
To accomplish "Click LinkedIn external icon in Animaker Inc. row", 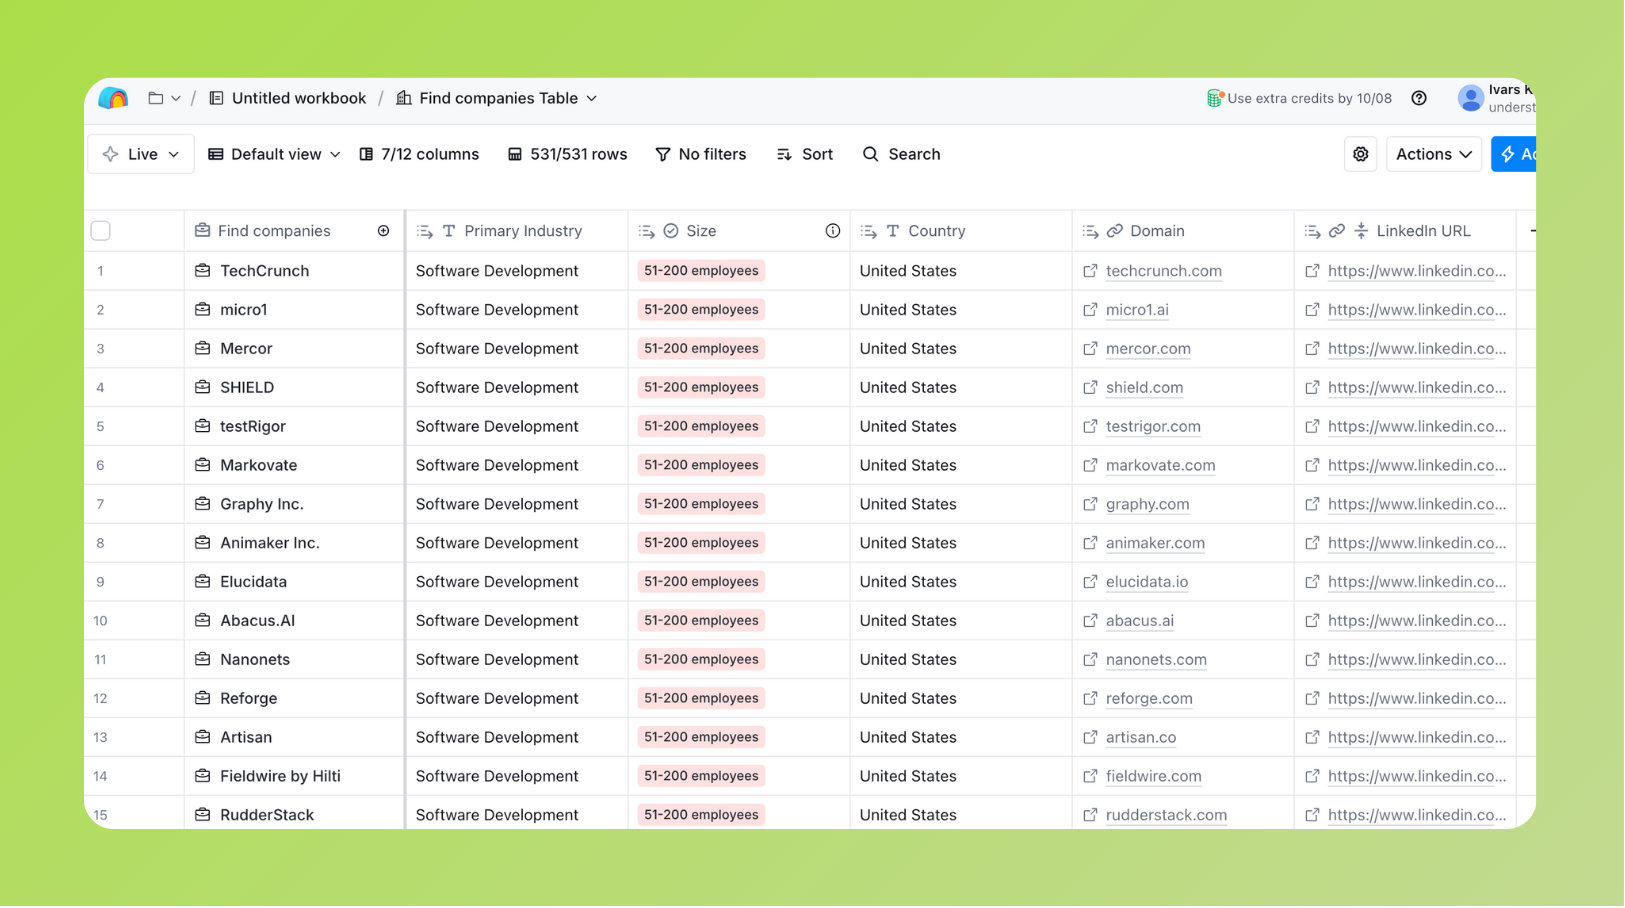I will click(1312, 543).
